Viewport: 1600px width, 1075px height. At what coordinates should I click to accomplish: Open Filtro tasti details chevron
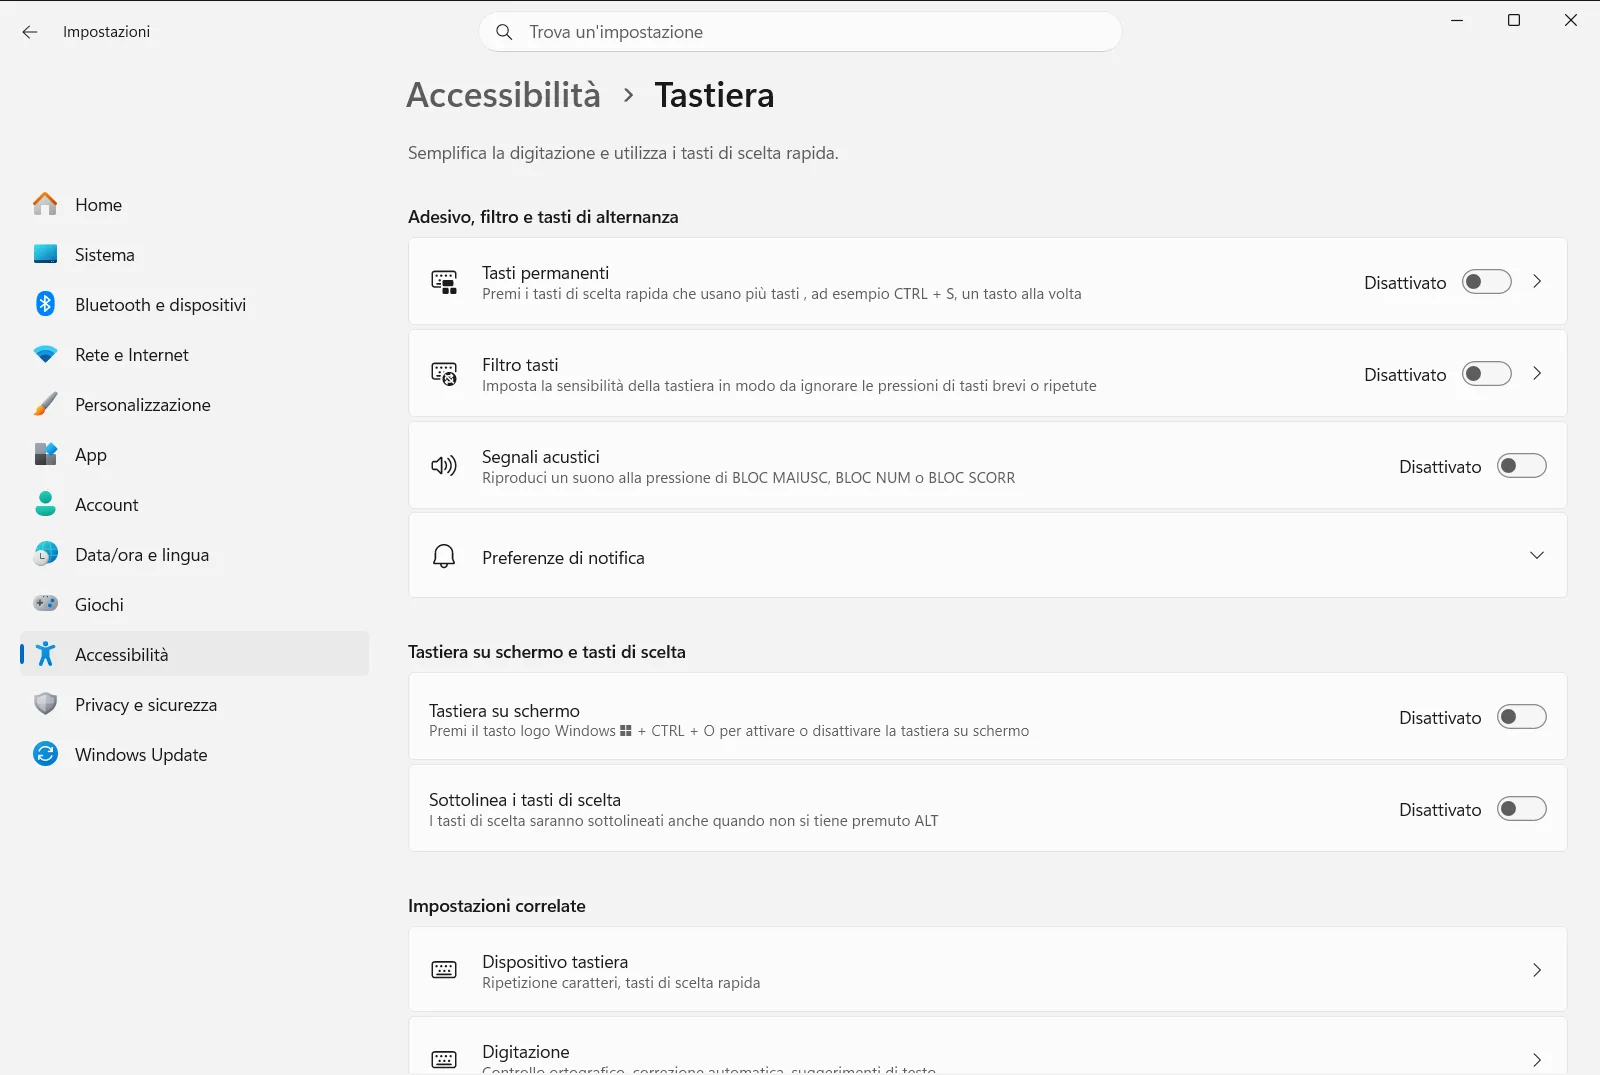click(x=1537, y=374)
